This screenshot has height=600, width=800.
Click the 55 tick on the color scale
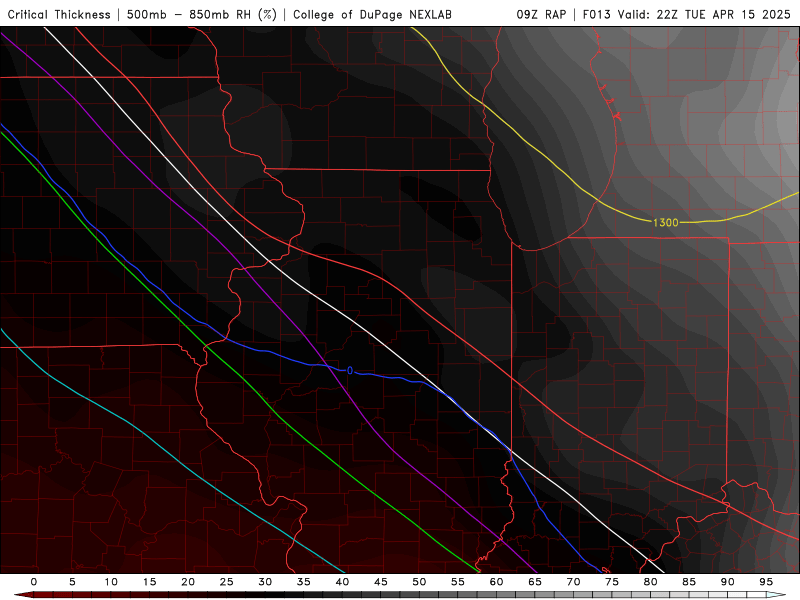[458, 582]
